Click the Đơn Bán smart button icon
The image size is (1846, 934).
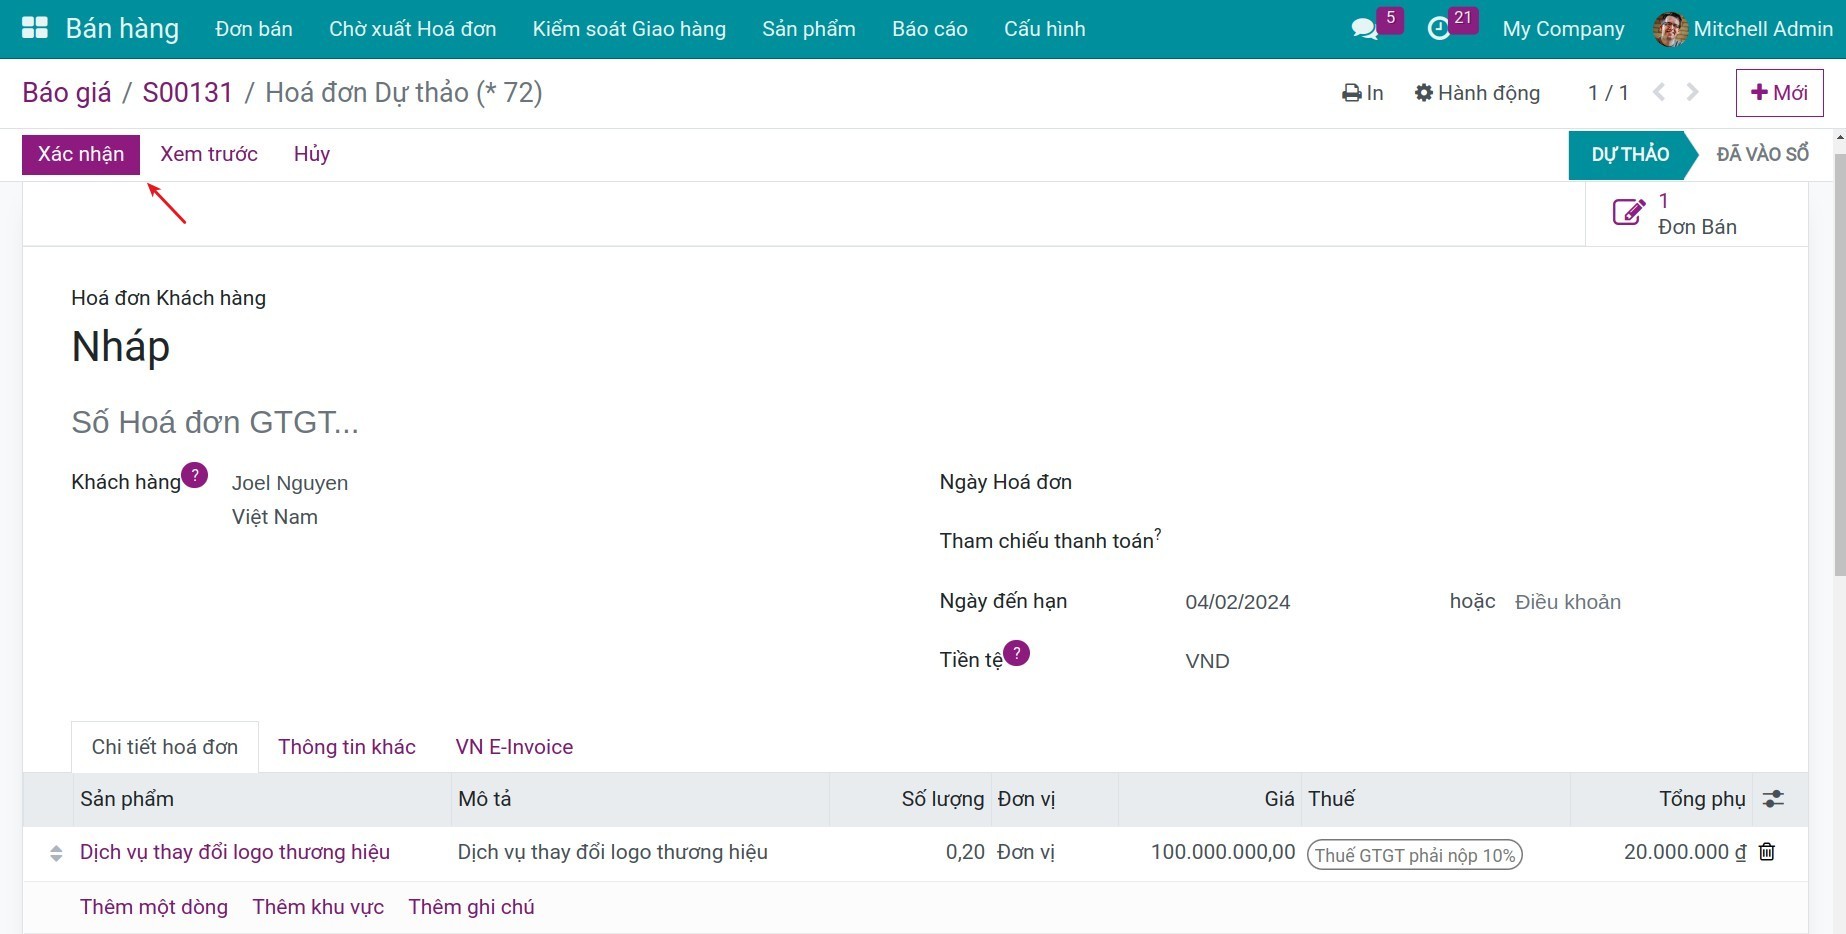tap(1628, 213)
